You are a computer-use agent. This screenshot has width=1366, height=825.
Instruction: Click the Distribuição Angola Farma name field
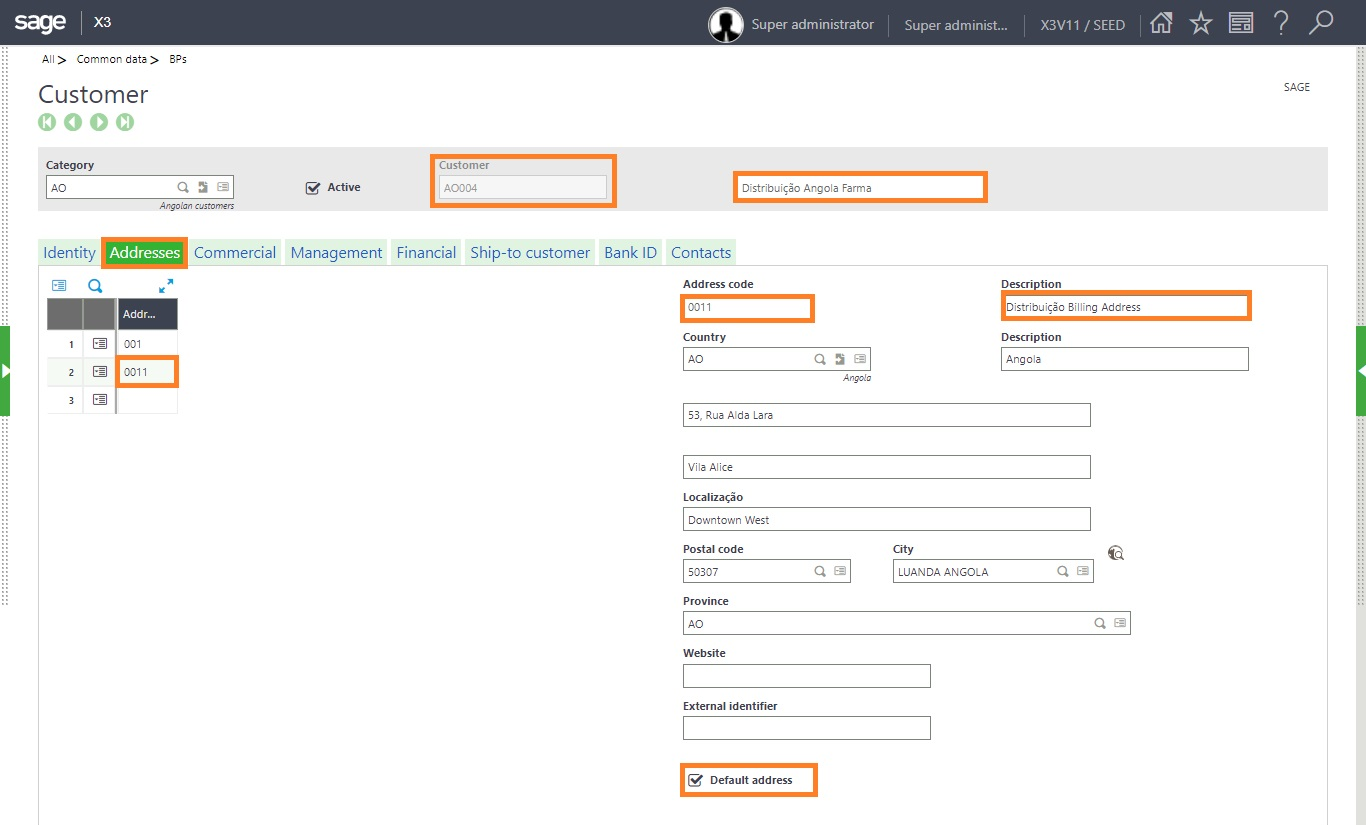(x=860, y=187)
